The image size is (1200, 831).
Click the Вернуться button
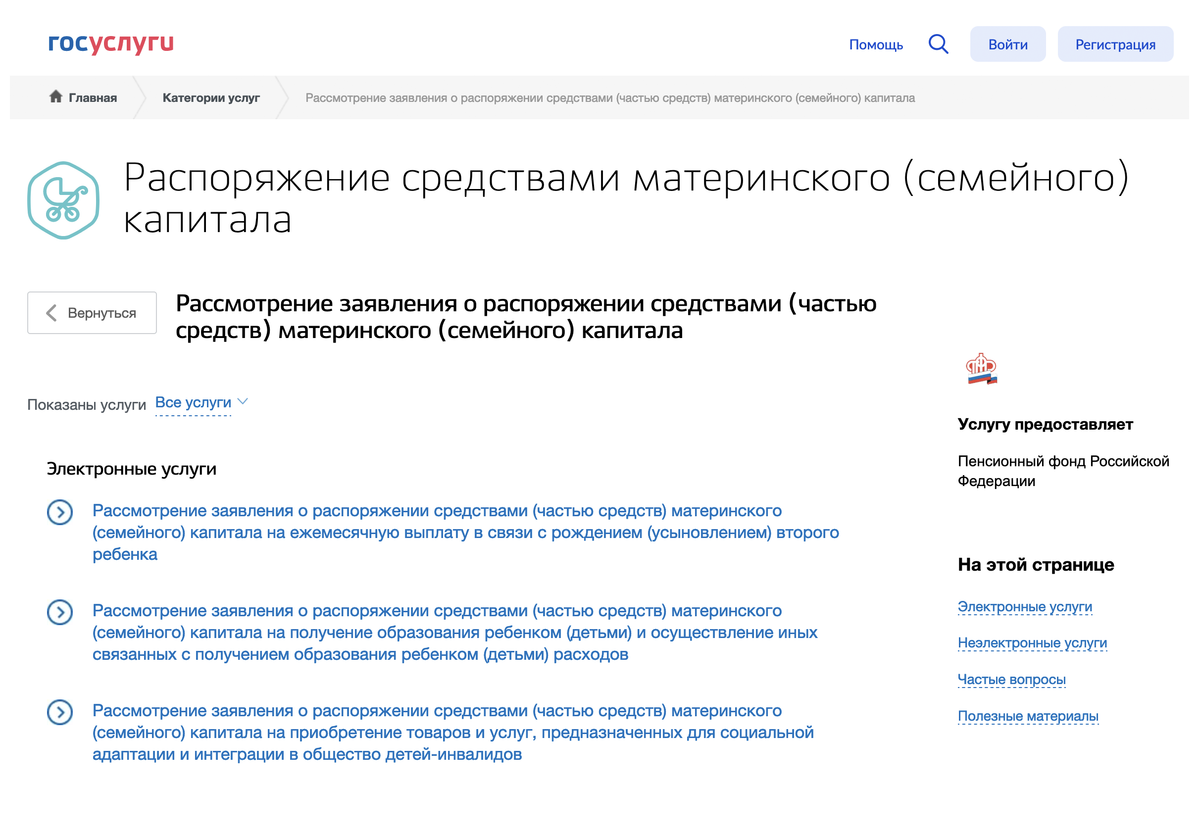pyautogui.click(x=92, y=313)
